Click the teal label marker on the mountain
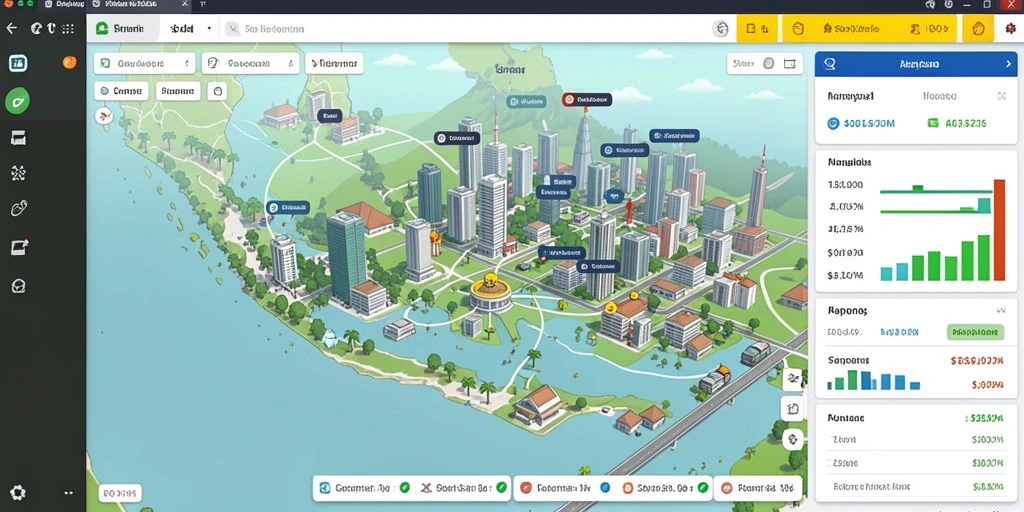This screenshot has width=1024, height=512. [x=526, y=101]
